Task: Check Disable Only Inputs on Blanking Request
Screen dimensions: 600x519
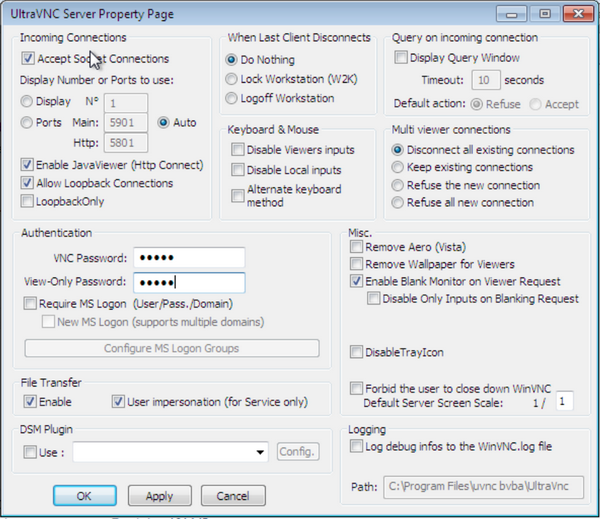Action: pos(373,298)
